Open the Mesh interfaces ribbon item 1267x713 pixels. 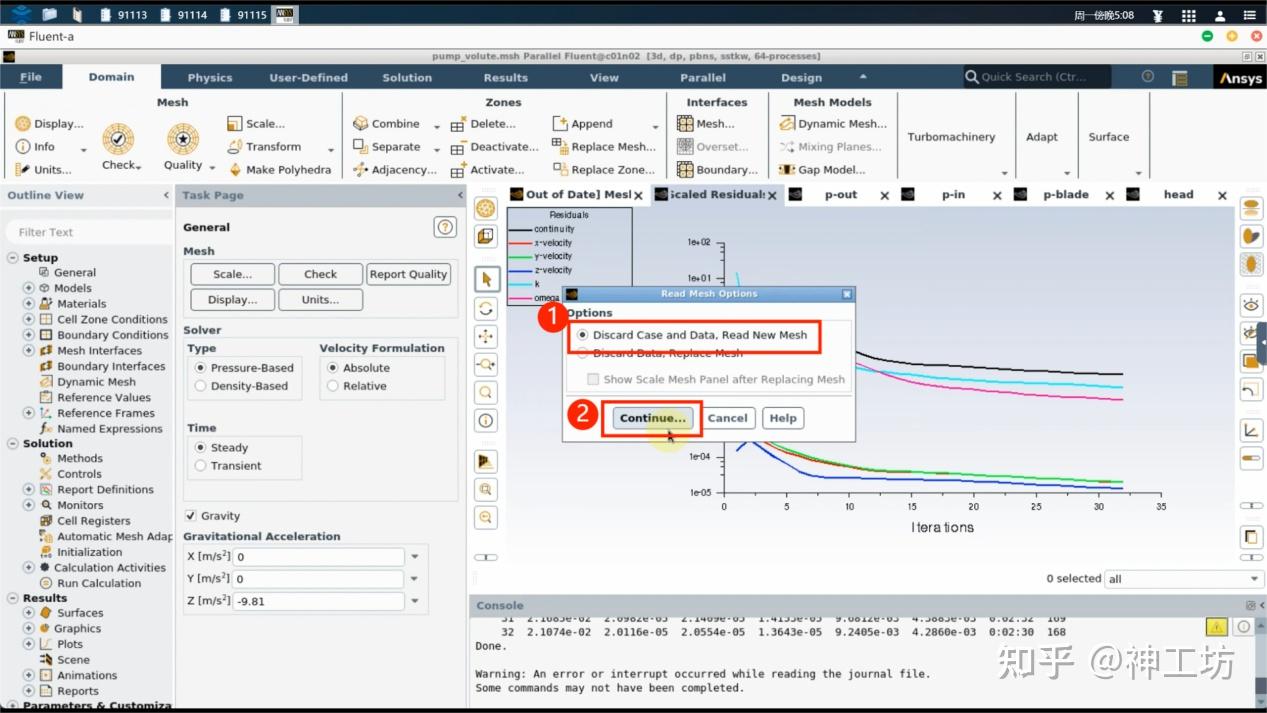pyautogui.click(x=706, y=124)
